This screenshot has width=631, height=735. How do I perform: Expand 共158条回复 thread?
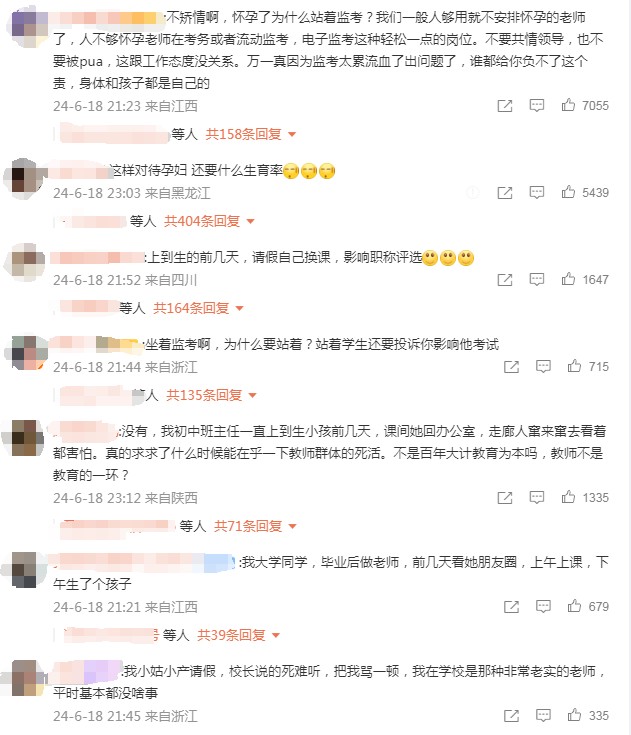[251, 134]
